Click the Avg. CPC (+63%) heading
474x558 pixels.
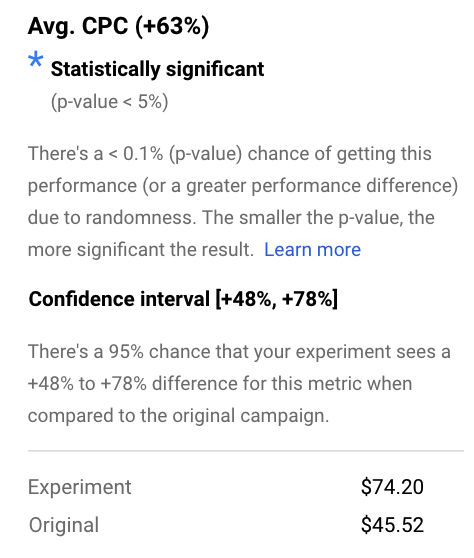118,26
